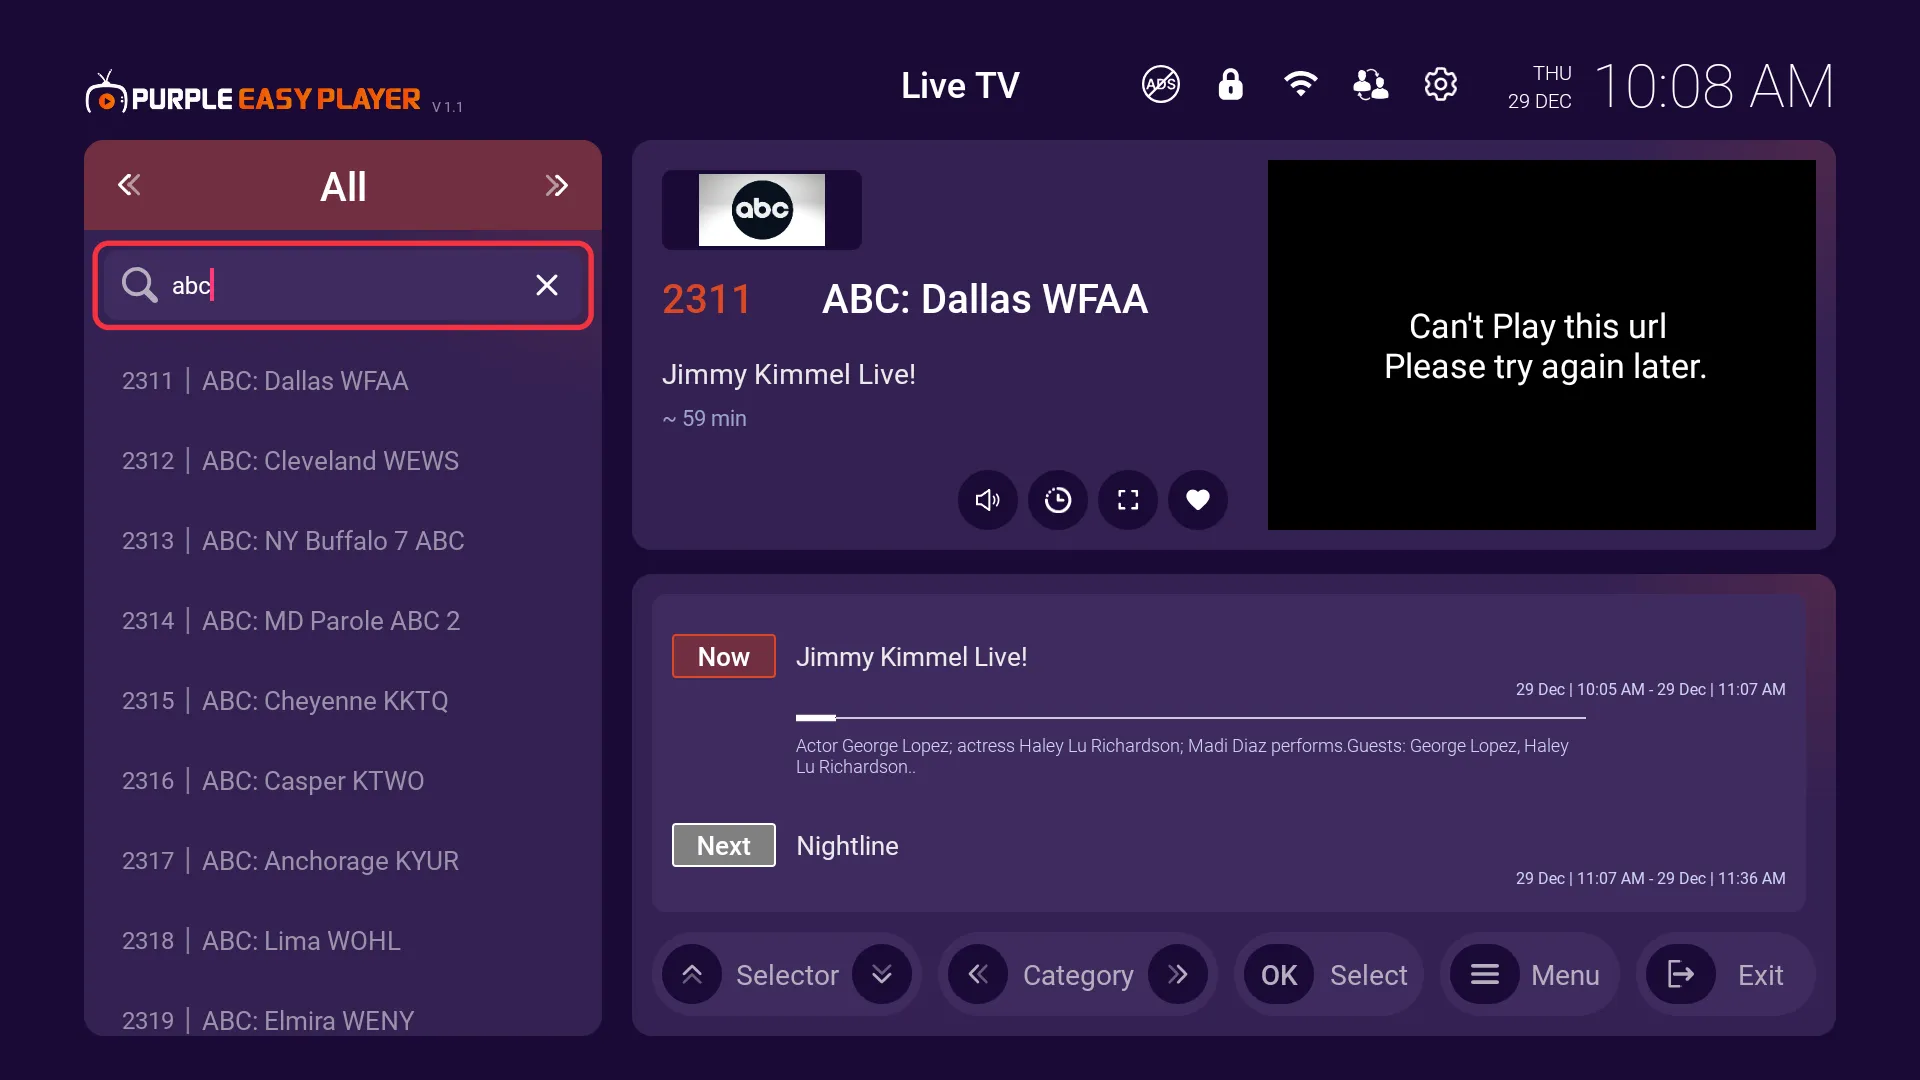The image size is (1920, 1080).
Task: Clear the search text with X
Action: [547, 285]
